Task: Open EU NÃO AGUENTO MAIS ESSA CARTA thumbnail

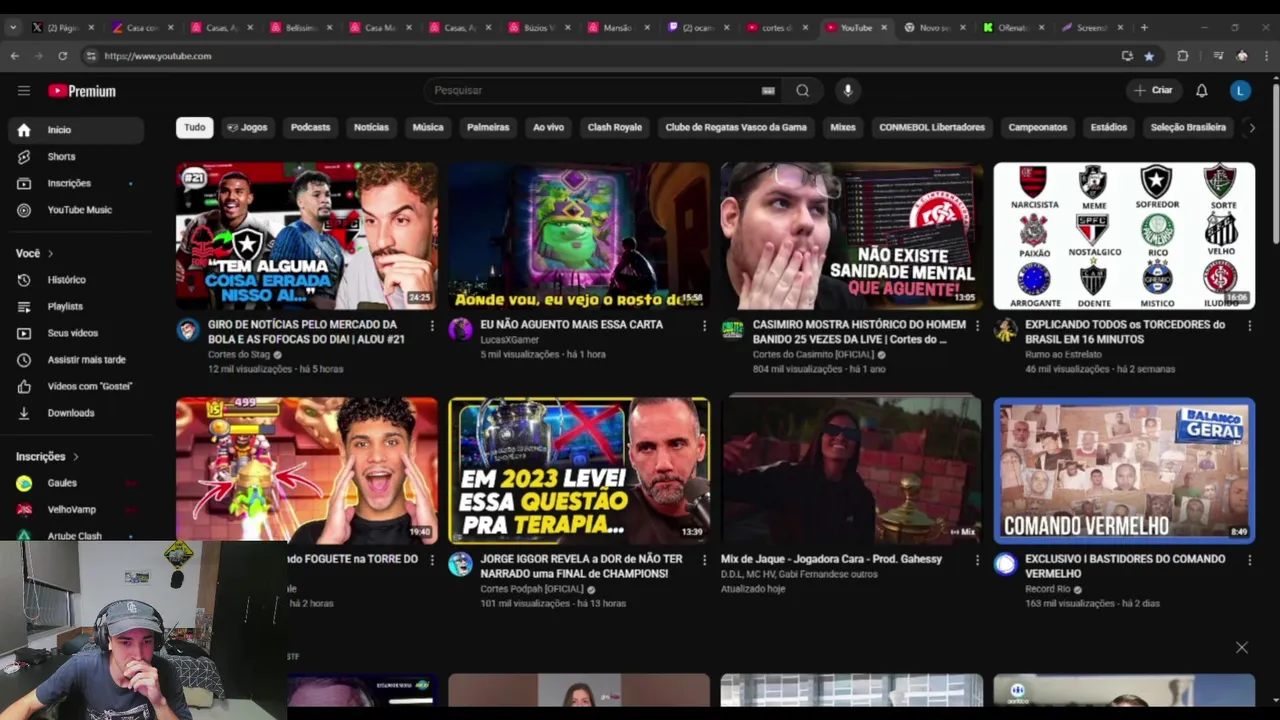Action: (x=579, y=236)
